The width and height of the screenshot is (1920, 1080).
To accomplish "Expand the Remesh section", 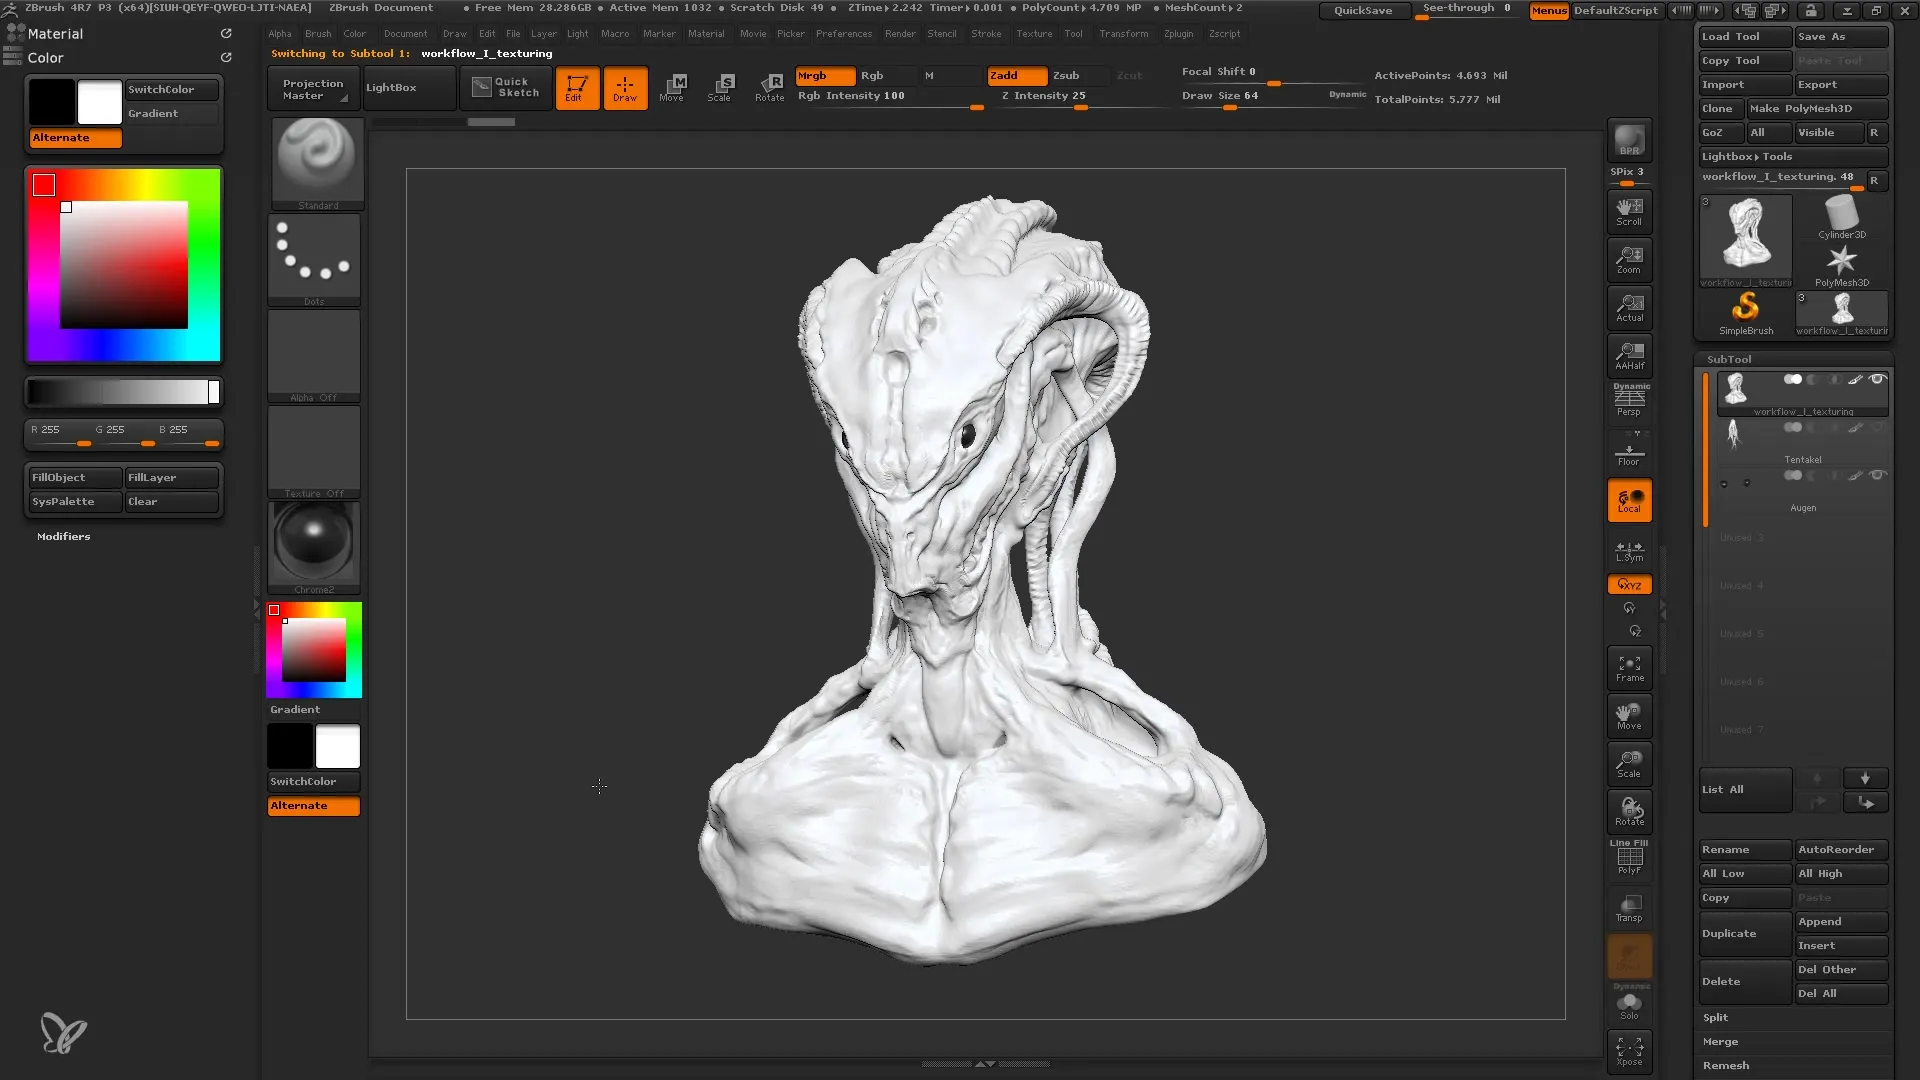I will coord(1726,1065).
